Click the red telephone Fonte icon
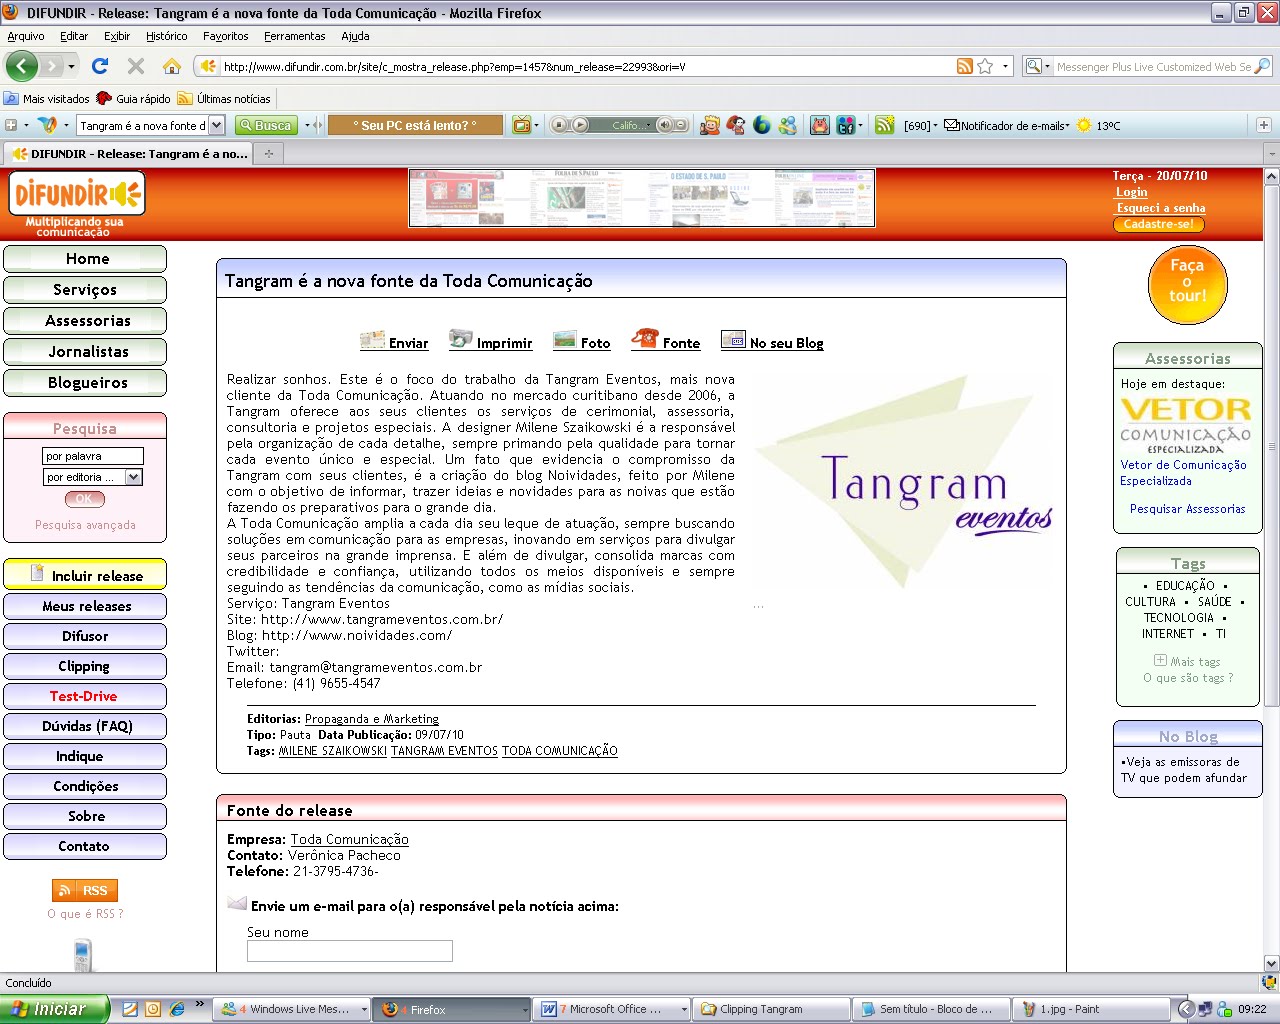The width and height of the screenshot is (1280, 1024). click(645, 339)
